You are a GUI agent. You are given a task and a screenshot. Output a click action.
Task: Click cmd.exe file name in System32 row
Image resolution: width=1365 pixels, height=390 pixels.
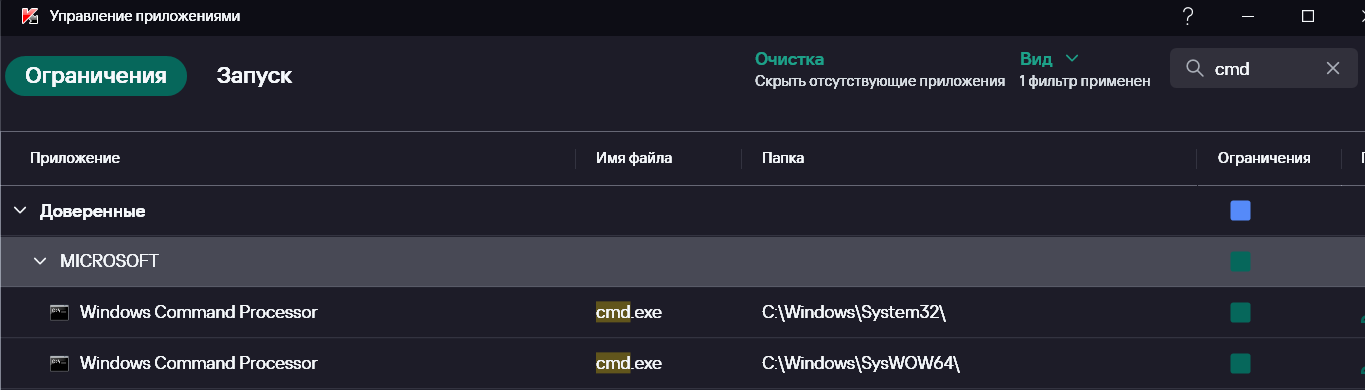629,312
